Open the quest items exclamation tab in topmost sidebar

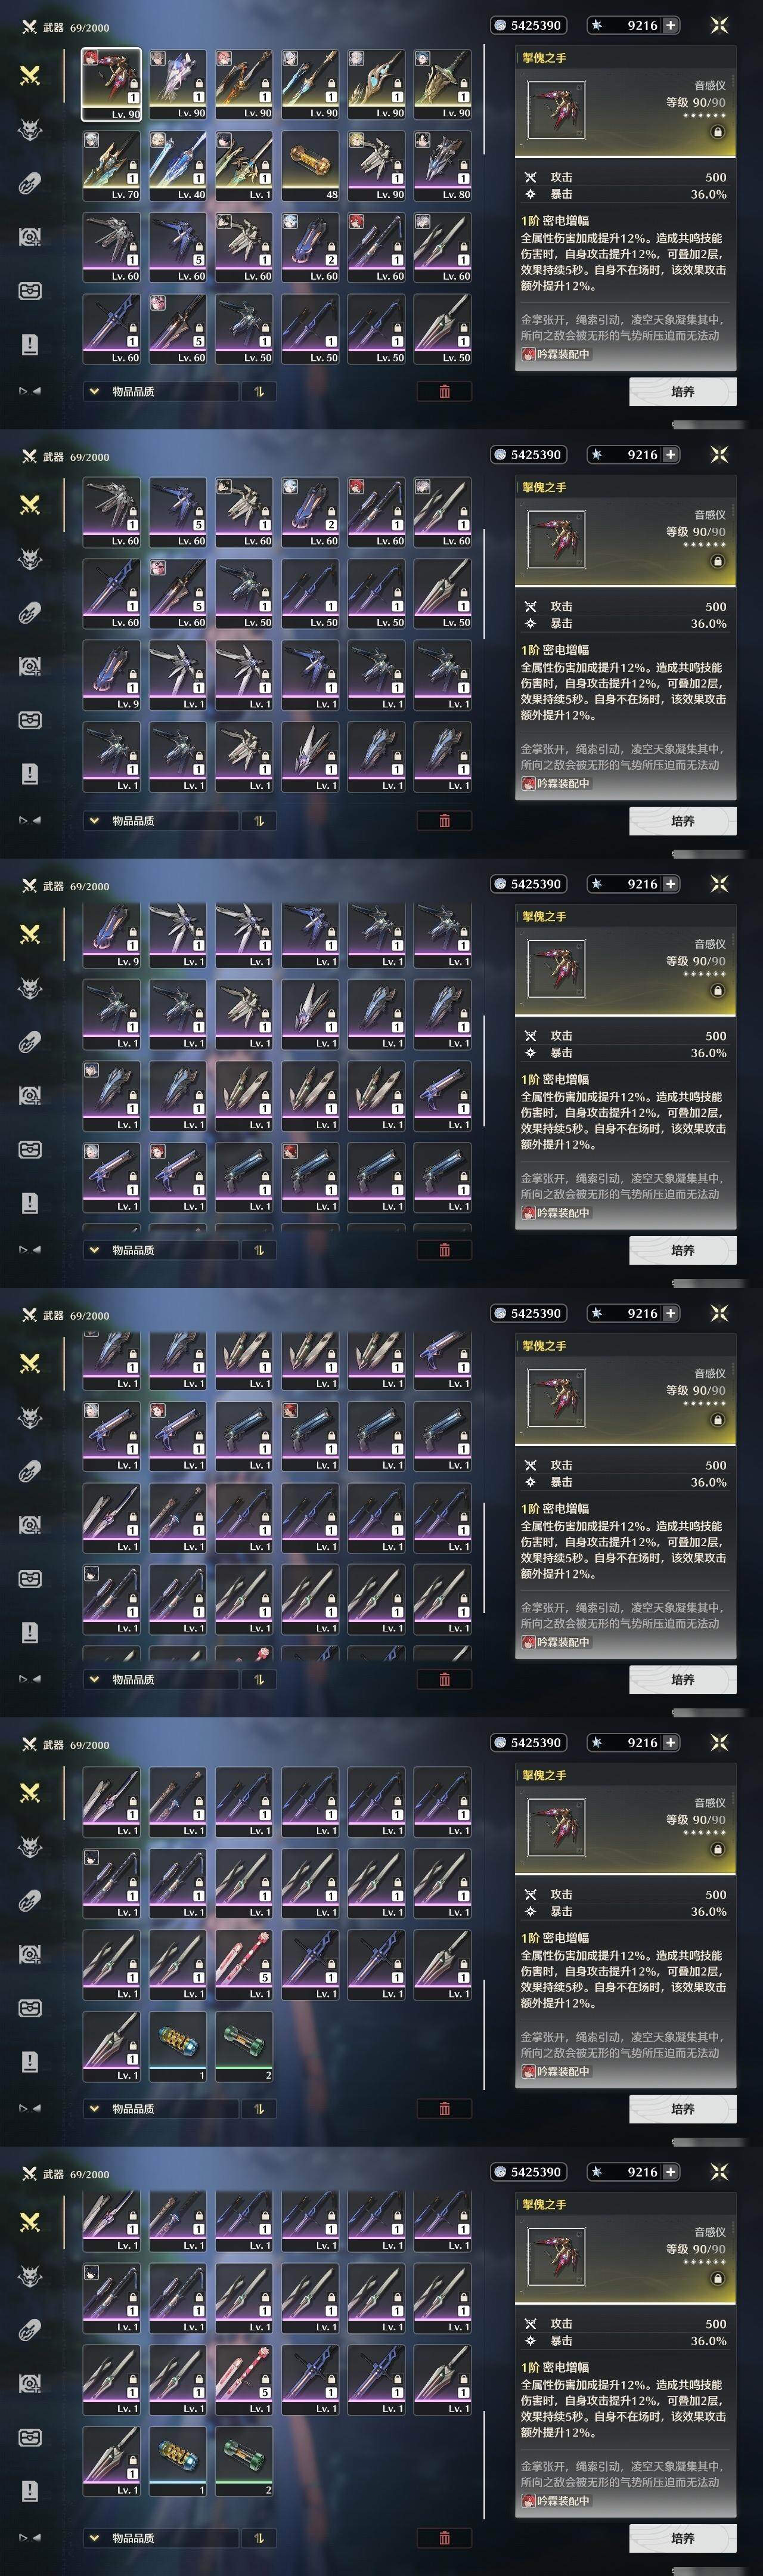(x=30, y=344)
